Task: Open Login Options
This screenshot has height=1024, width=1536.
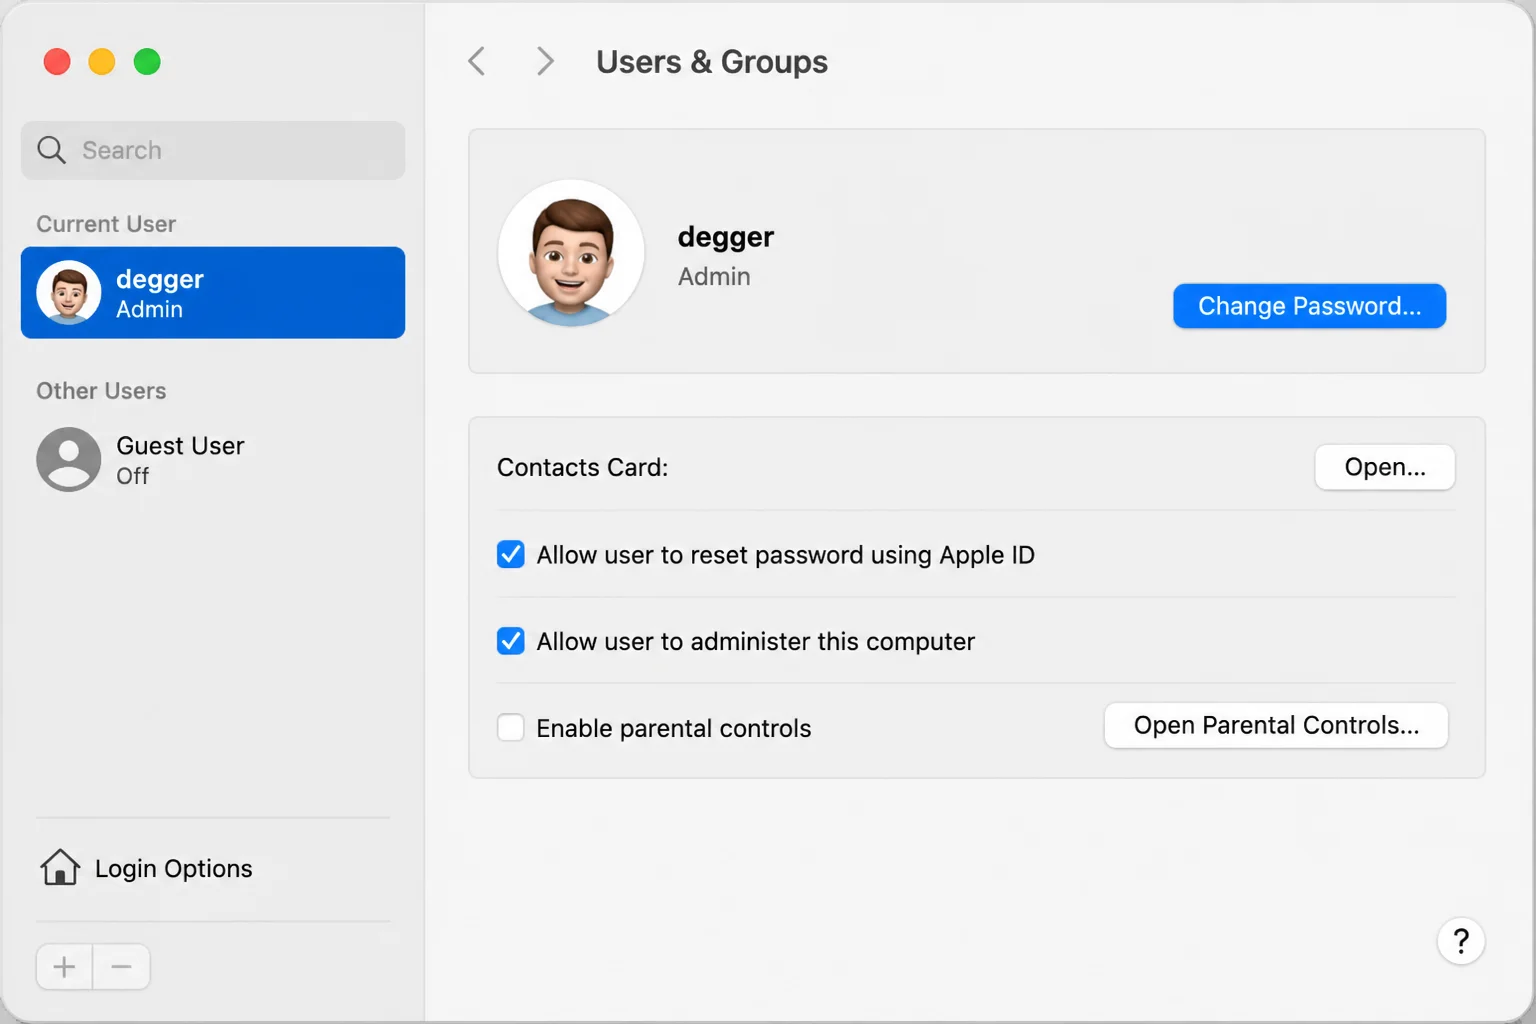Action: [146, 868]
